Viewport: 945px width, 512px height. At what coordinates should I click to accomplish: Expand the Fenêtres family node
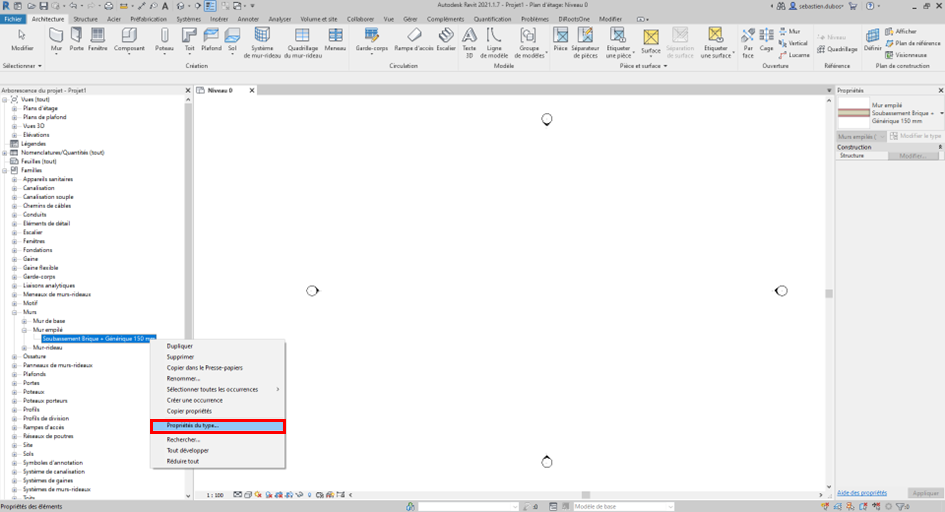[x=14, y=241]
